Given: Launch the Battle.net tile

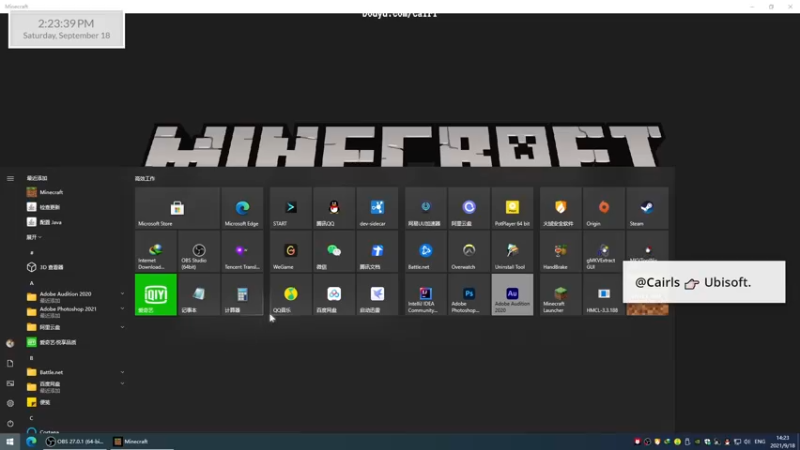Looking at the screenshot, I should coord(426,251).
